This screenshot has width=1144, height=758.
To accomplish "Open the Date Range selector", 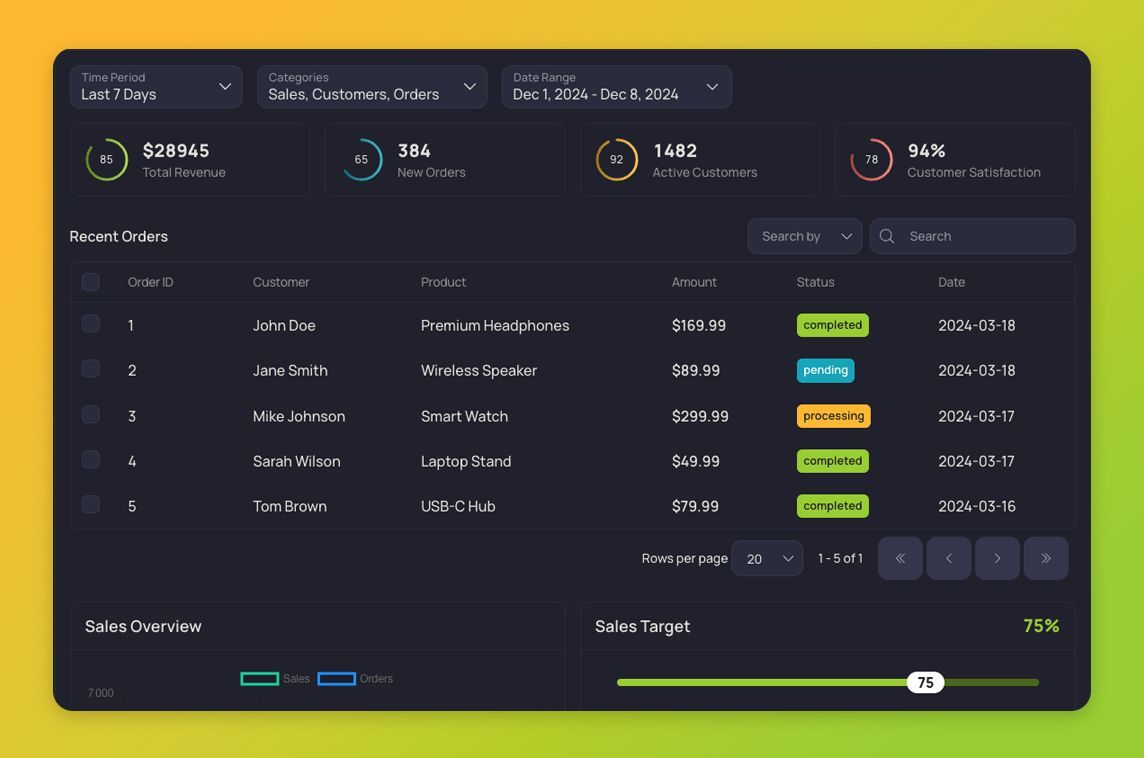I will (x=617, y=87).
